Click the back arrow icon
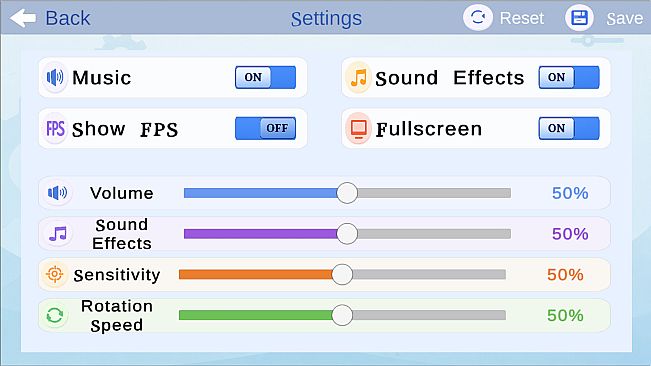Image resolution: width=651 pixels, height=366 pixels. tap(23, 18)
